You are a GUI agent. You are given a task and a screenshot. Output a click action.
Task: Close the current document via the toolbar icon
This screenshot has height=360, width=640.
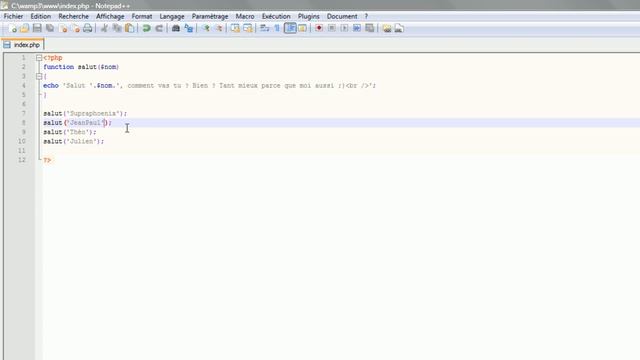(63, 28)
